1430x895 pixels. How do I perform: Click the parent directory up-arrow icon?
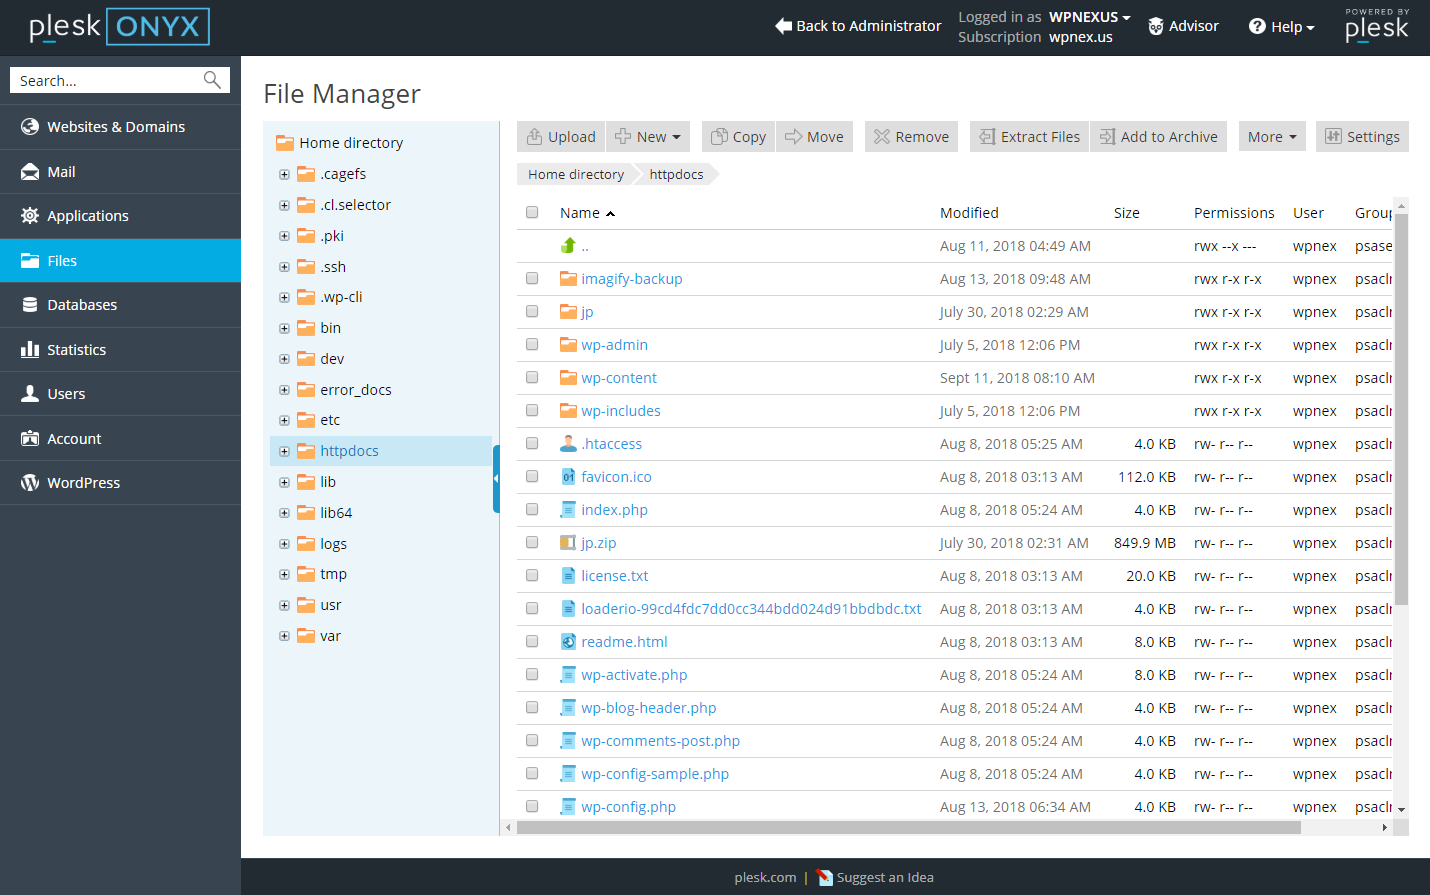pyautogui.click(x=569, y=246)
